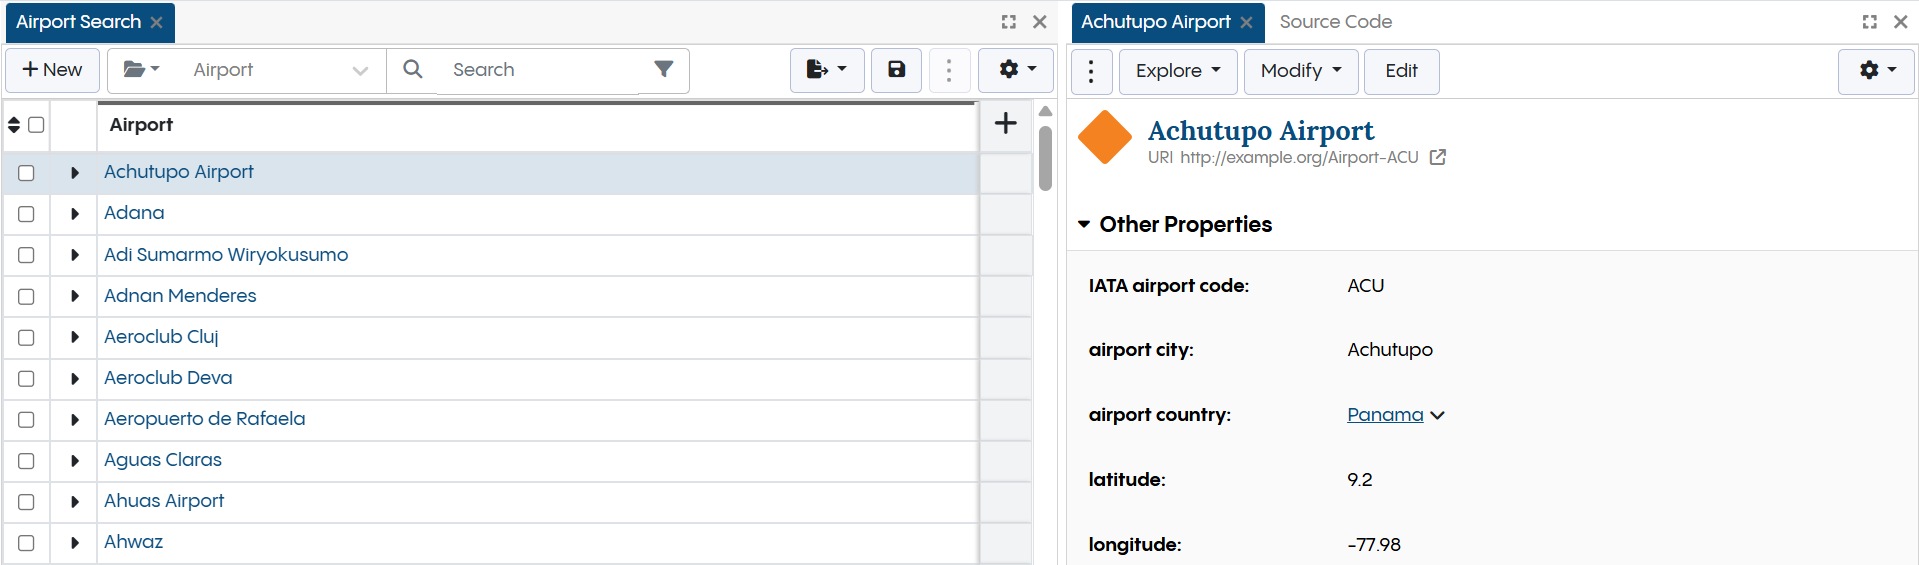Close the Airport Search tab
Screen dimensions: 1919x565
tap(157, 22)
